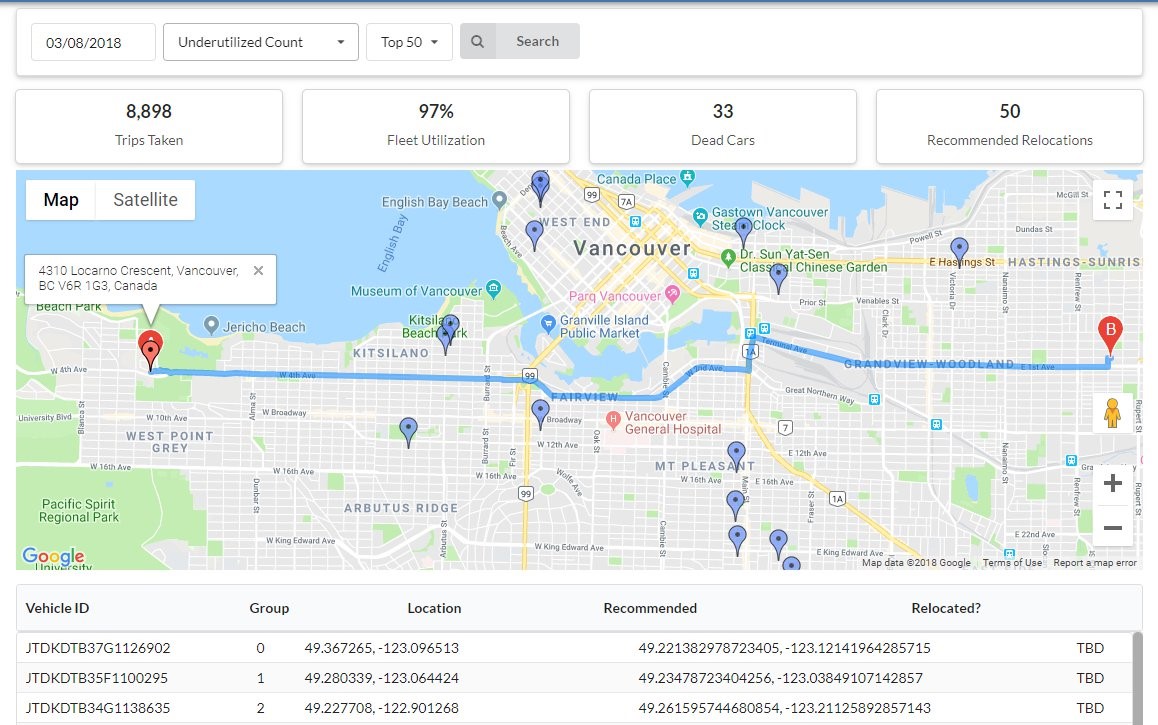Image resolution: width=1158 pixels, height=725 pixels.
Task: Zoom out on the map
Action: coord(1112,527)
